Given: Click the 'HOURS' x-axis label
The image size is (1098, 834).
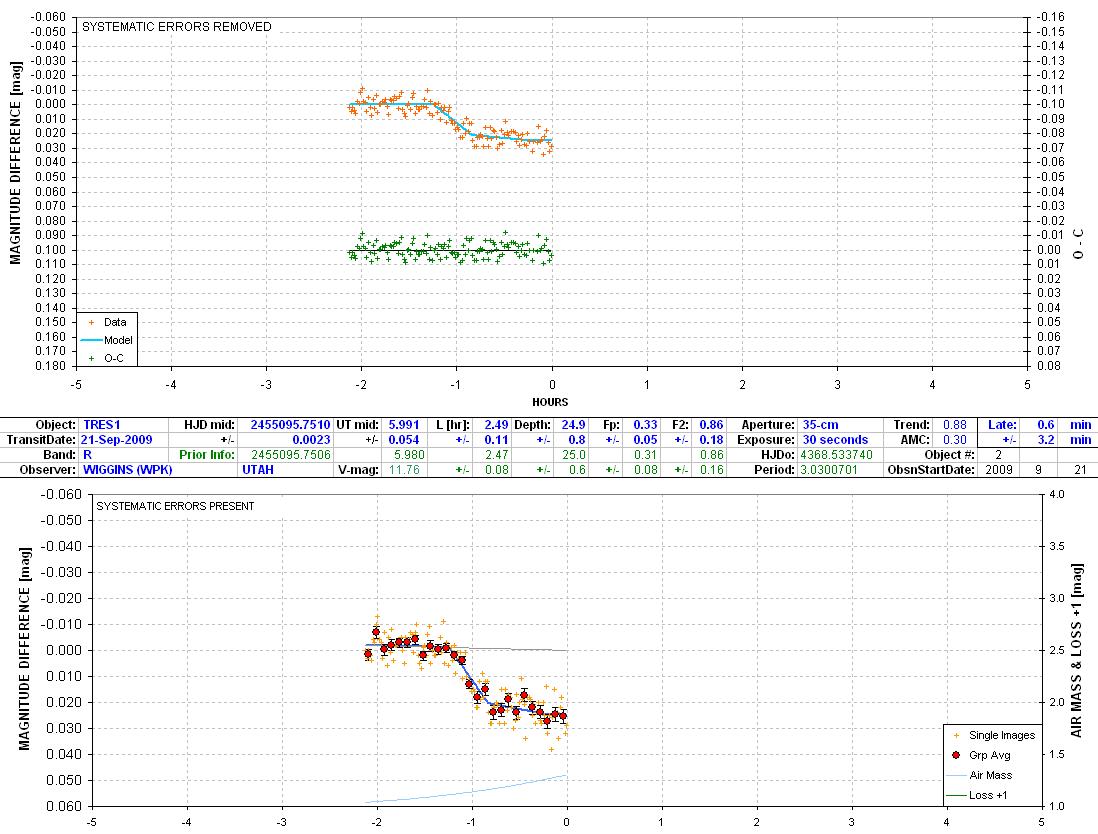Looking at the screenshot, I should (550, 402).
